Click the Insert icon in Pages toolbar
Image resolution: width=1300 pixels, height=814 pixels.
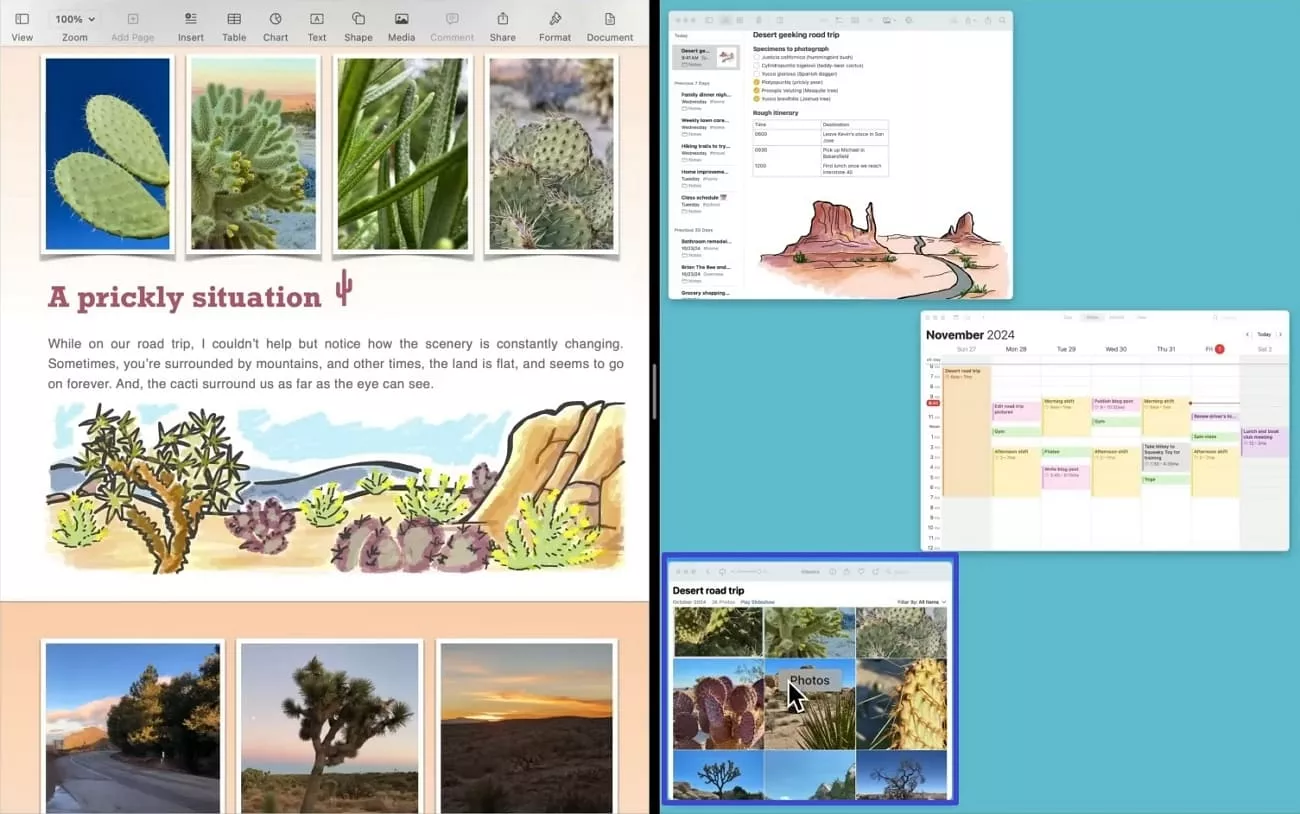click(x=190, y=19)
